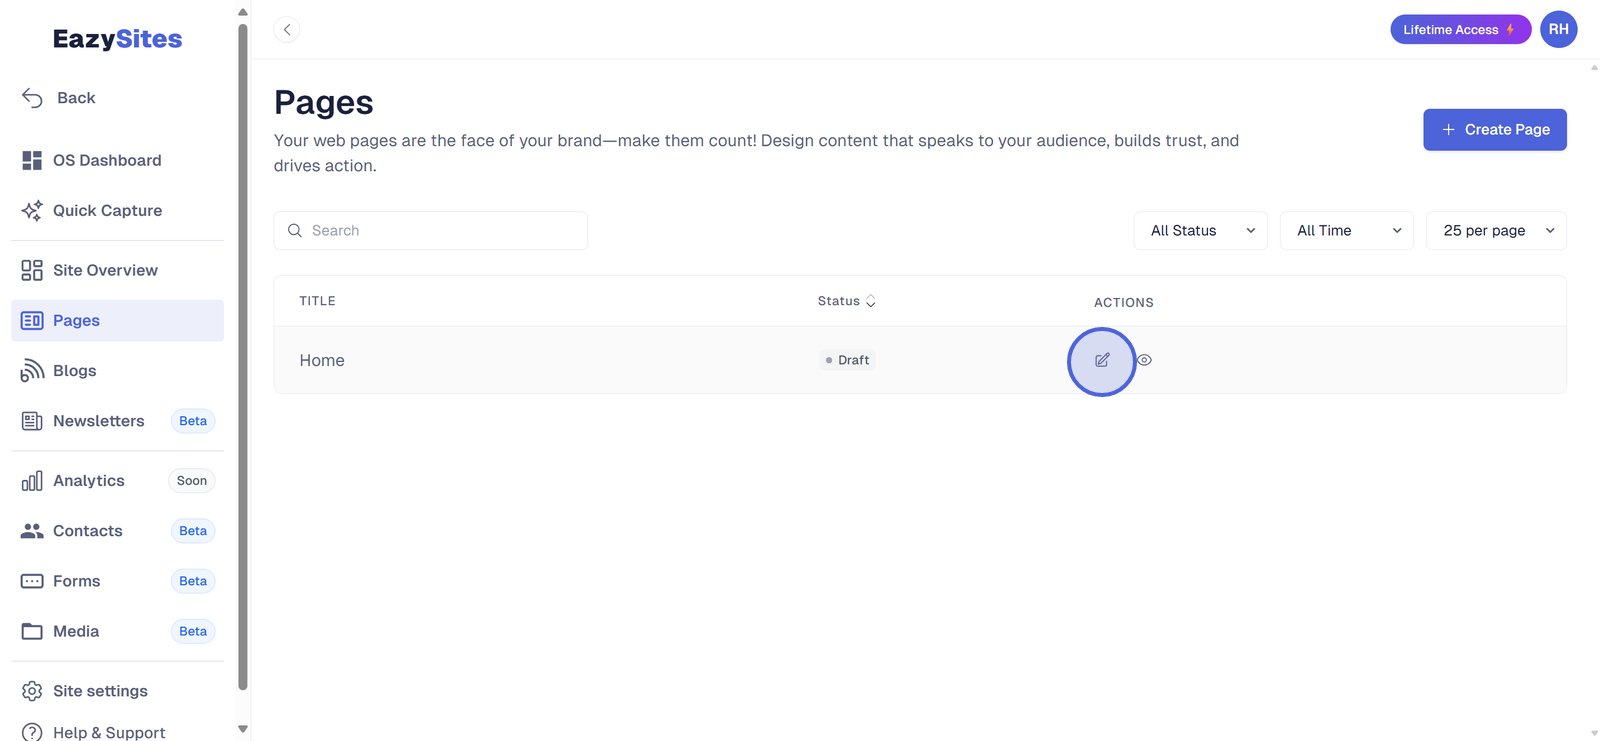
Task: Click the edit pencil icon for Home
Action: point(1101,360)
